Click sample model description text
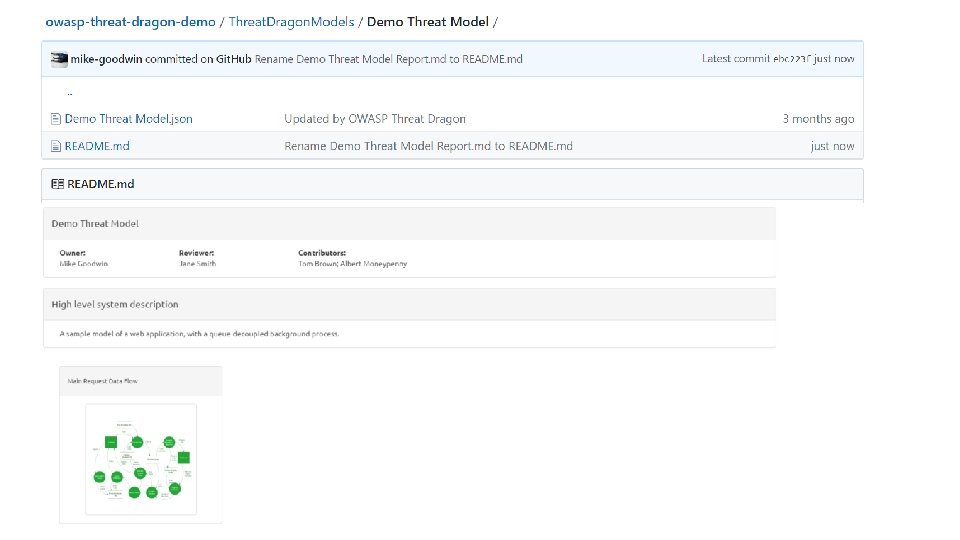This screenshot has height=540, width=960. pyautogui.click(x=199, y=334)
